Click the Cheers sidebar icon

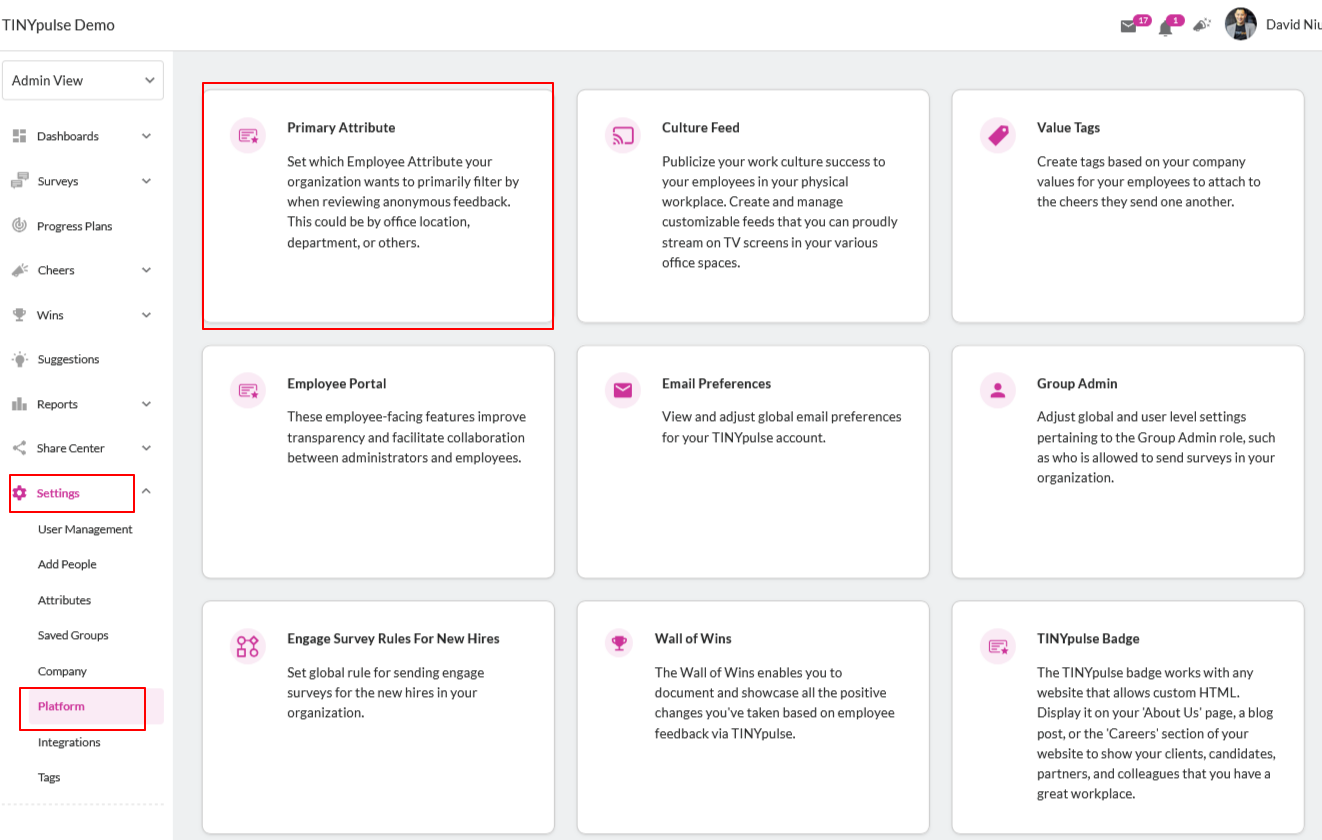[19, 270]
